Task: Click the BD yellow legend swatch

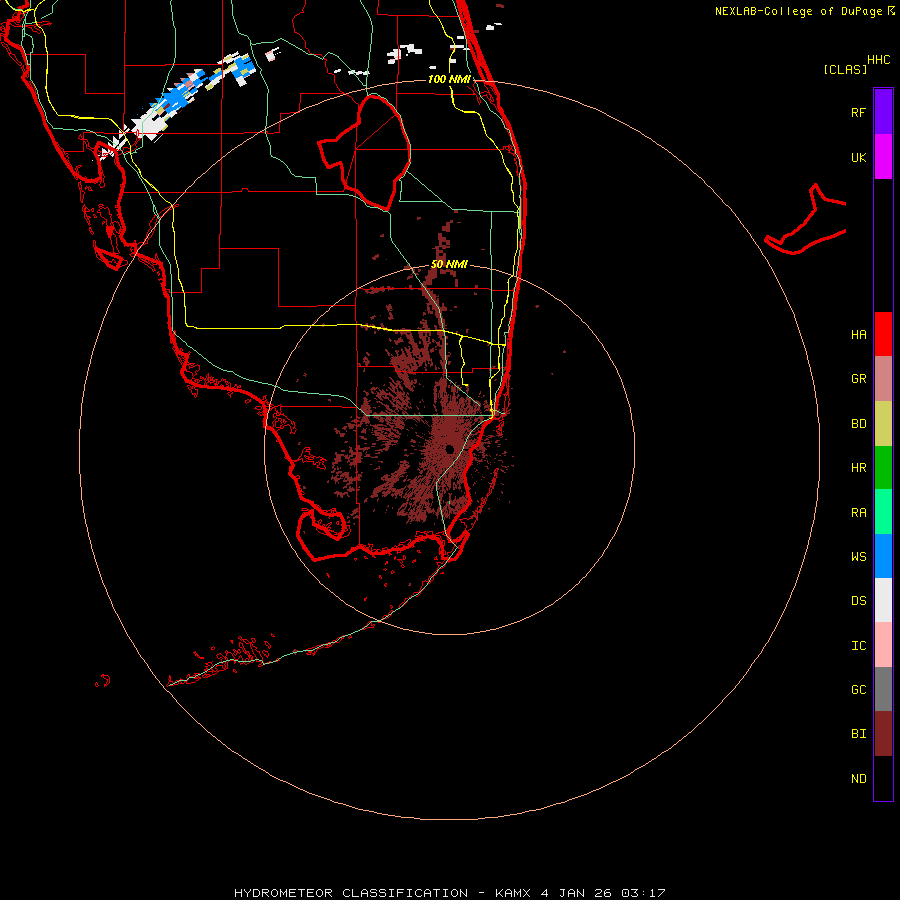Action: pyautogui.click(x=883, y=424)
